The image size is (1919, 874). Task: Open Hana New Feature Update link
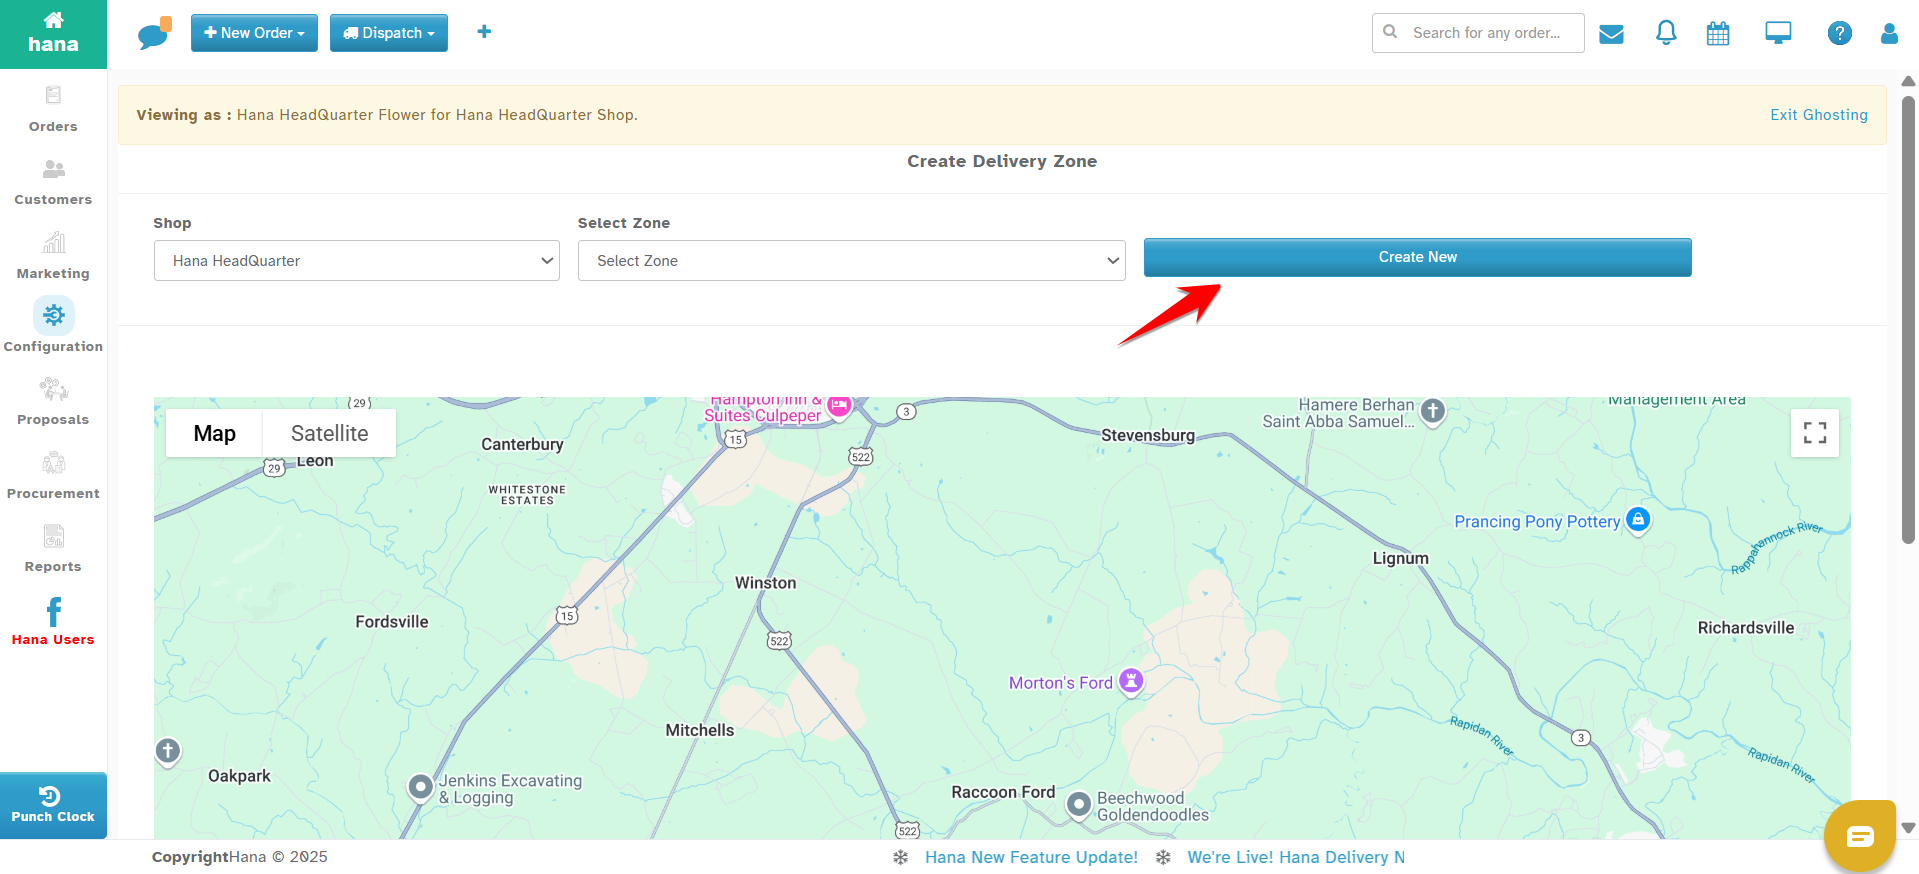1031,857
